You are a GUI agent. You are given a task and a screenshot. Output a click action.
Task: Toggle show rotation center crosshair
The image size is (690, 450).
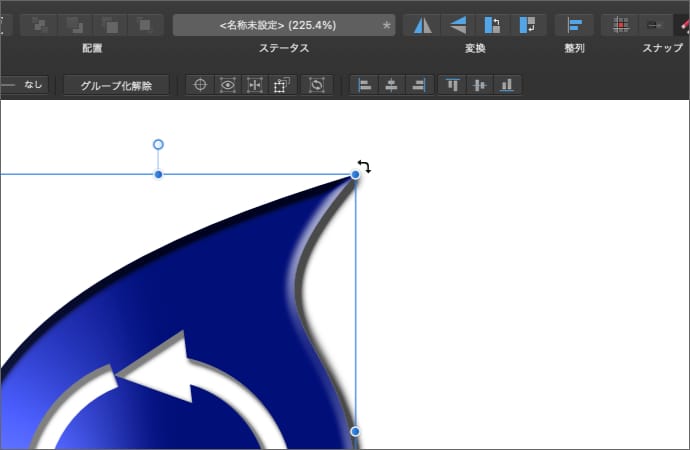click(200, 86)
